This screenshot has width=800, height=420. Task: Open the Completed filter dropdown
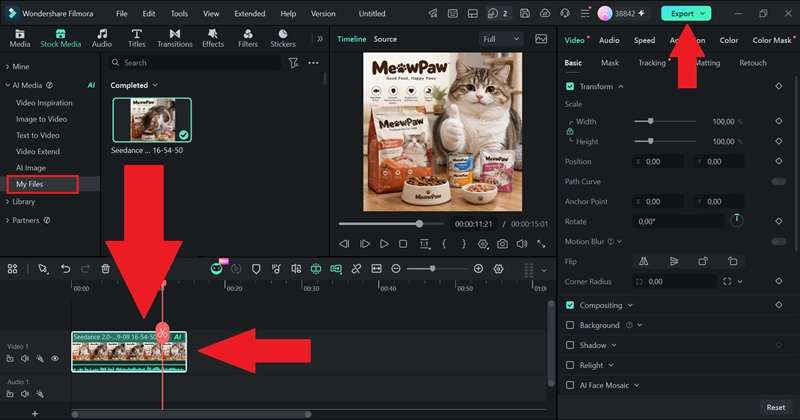pos(134,85)
